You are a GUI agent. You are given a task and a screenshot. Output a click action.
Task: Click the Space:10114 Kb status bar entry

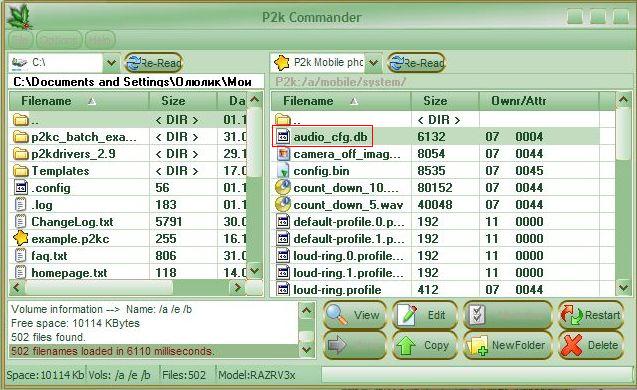click(46, 375)
